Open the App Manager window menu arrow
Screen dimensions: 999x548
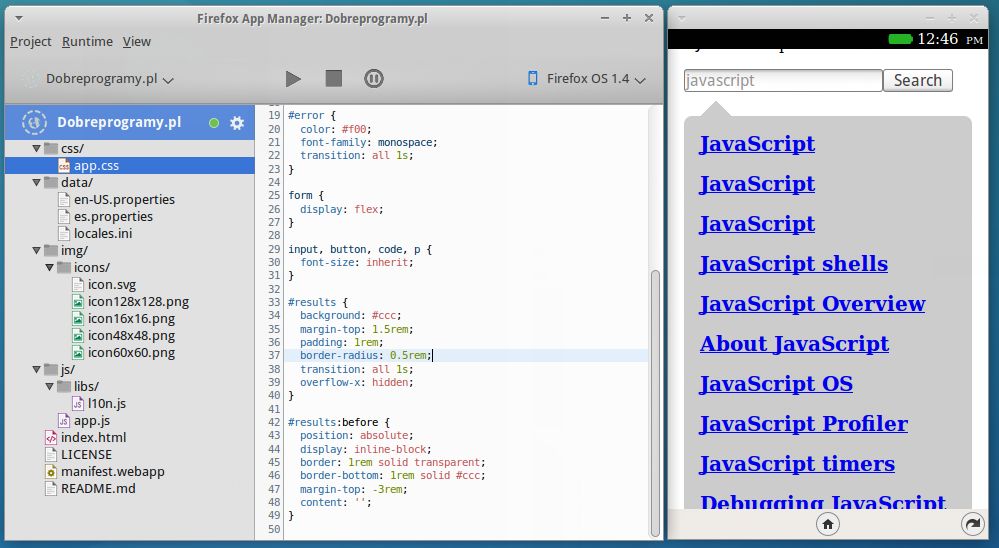point(18,18)
